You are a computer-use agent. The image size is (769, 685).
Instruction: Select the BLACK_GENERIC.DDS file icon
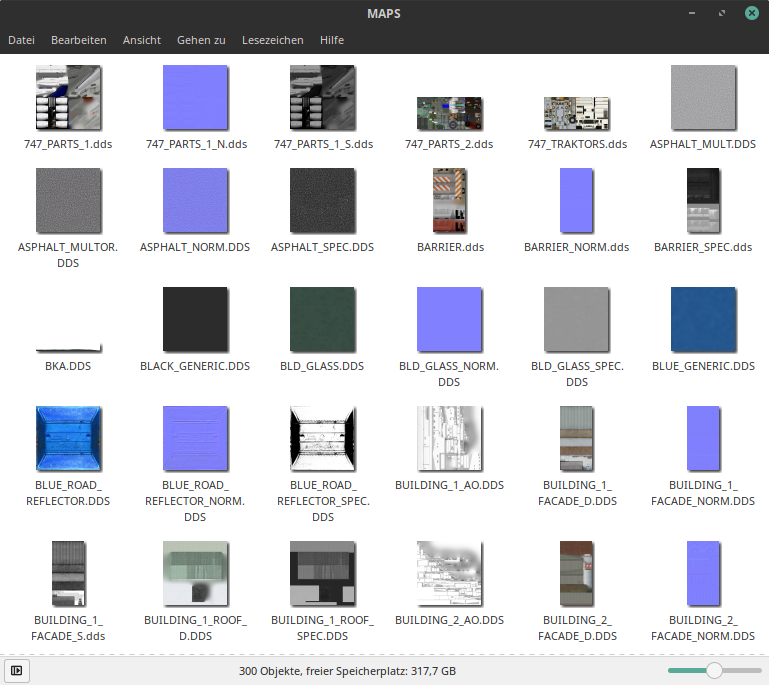195,319
